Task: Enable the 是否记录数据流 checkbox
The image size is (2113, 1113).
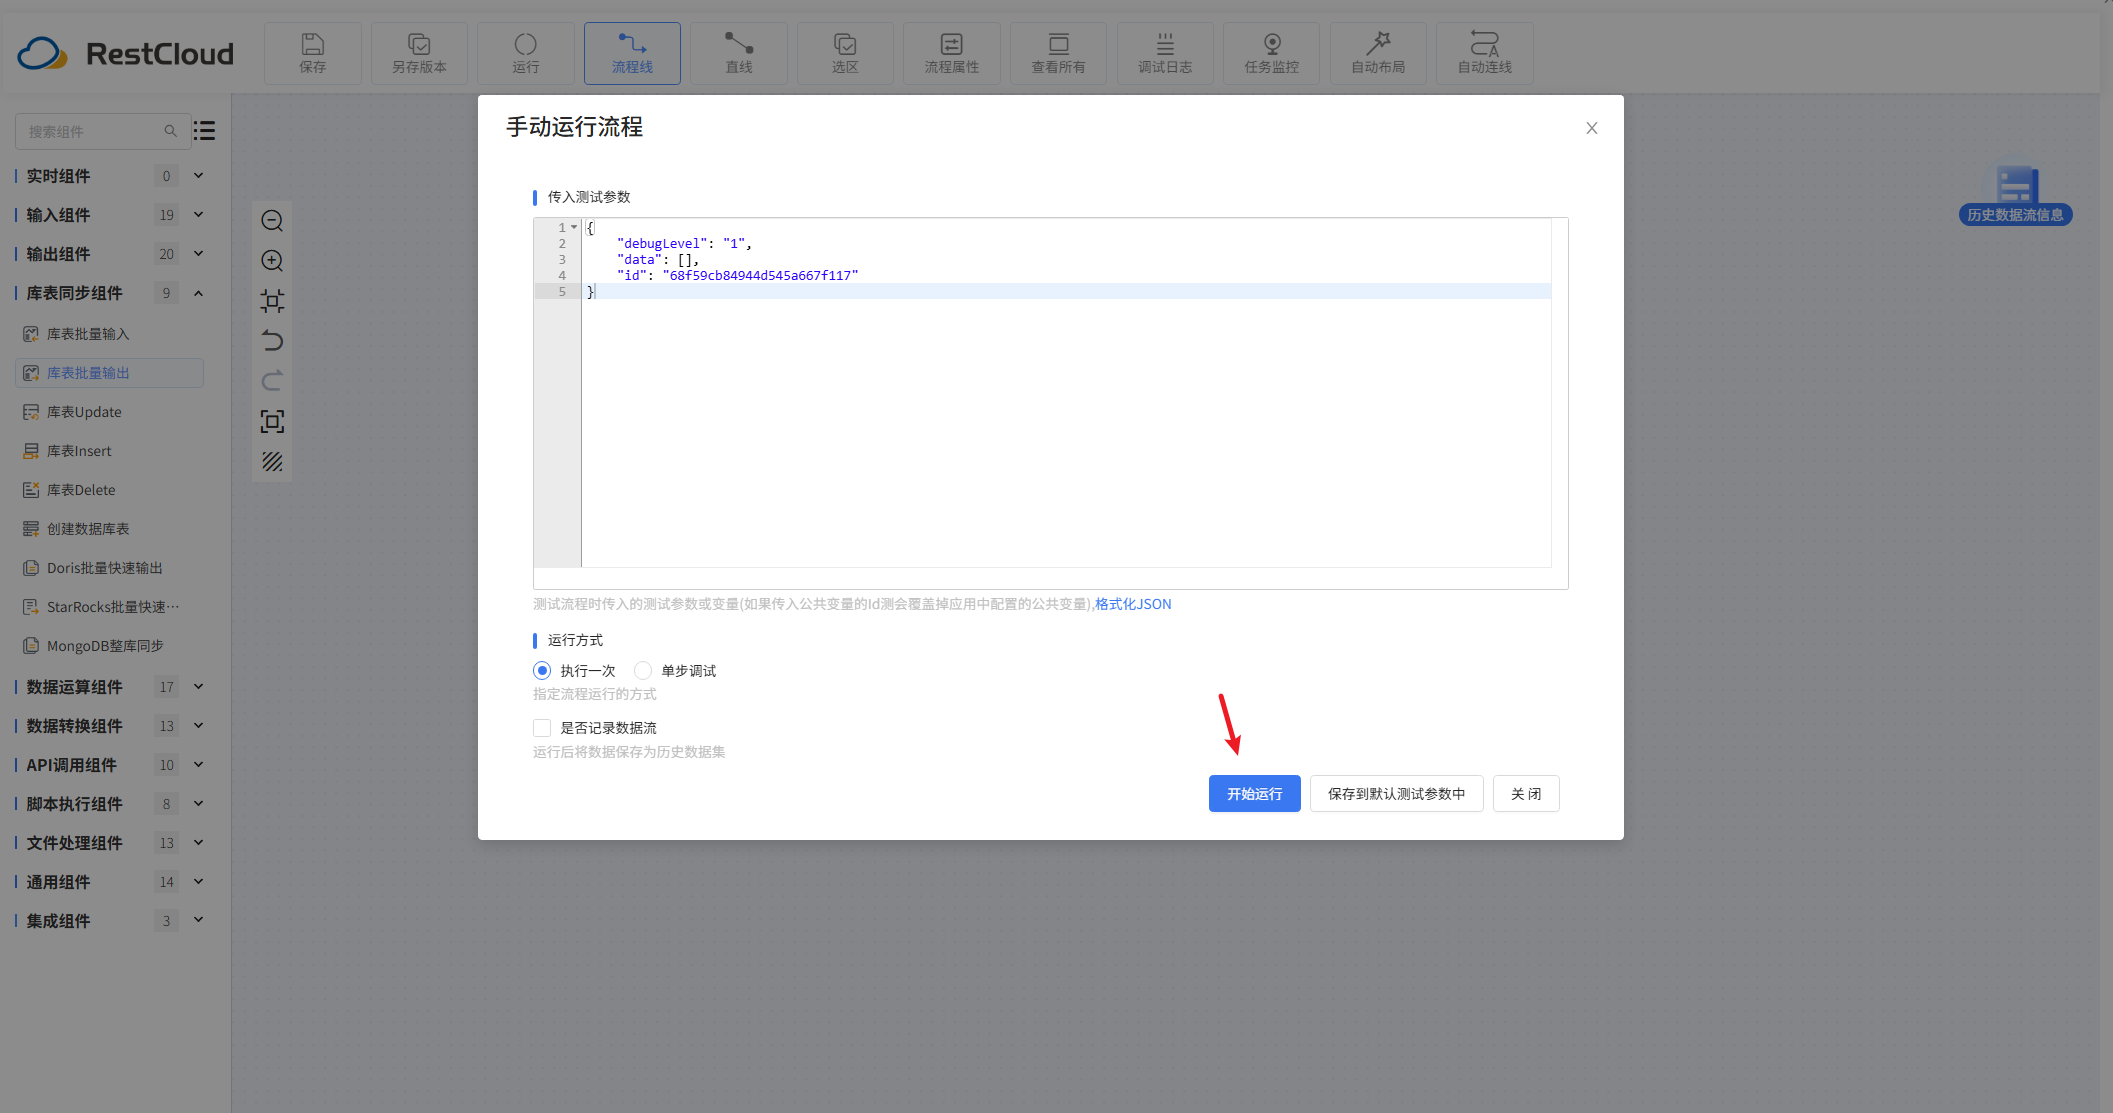Action: pos(542,728)
